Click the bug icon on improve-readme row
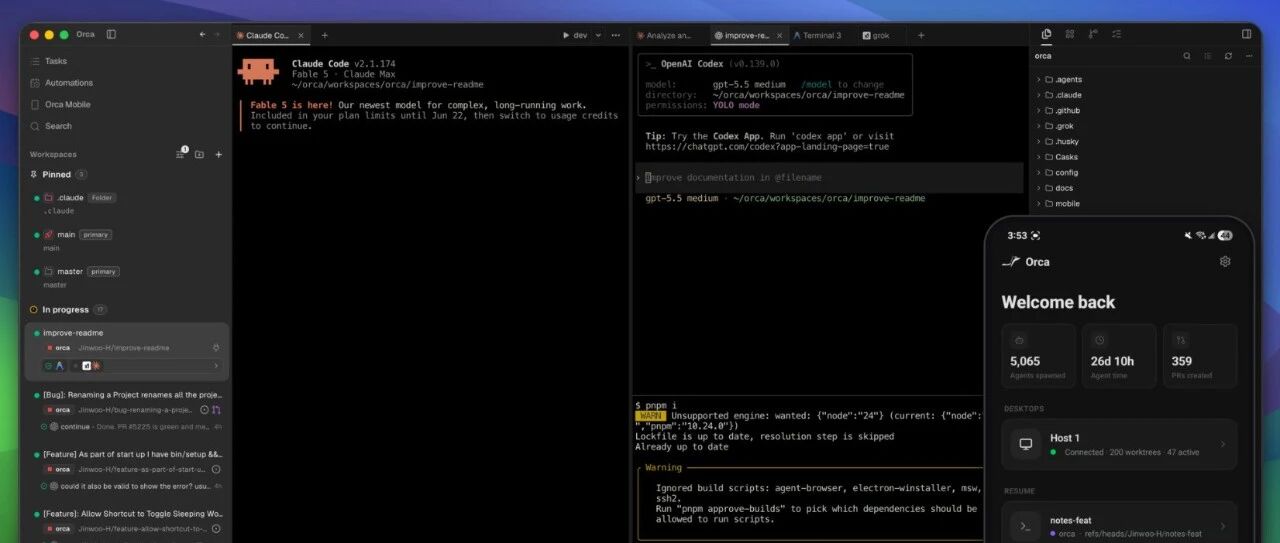This screenshot has width=1280, height=543. [x=216, y=348]
